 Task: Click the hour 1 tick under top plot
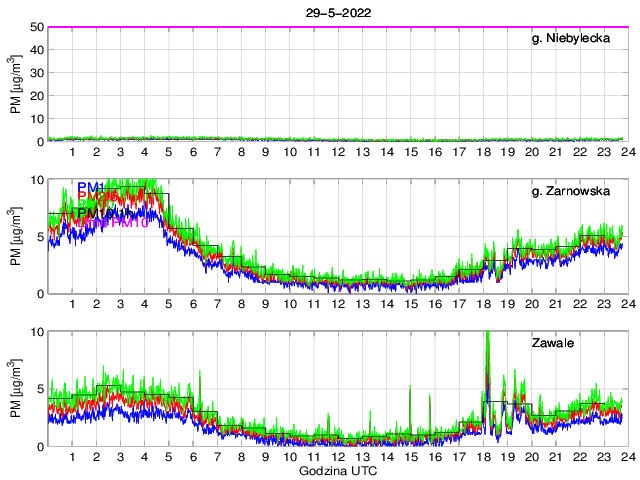[73, 153]
